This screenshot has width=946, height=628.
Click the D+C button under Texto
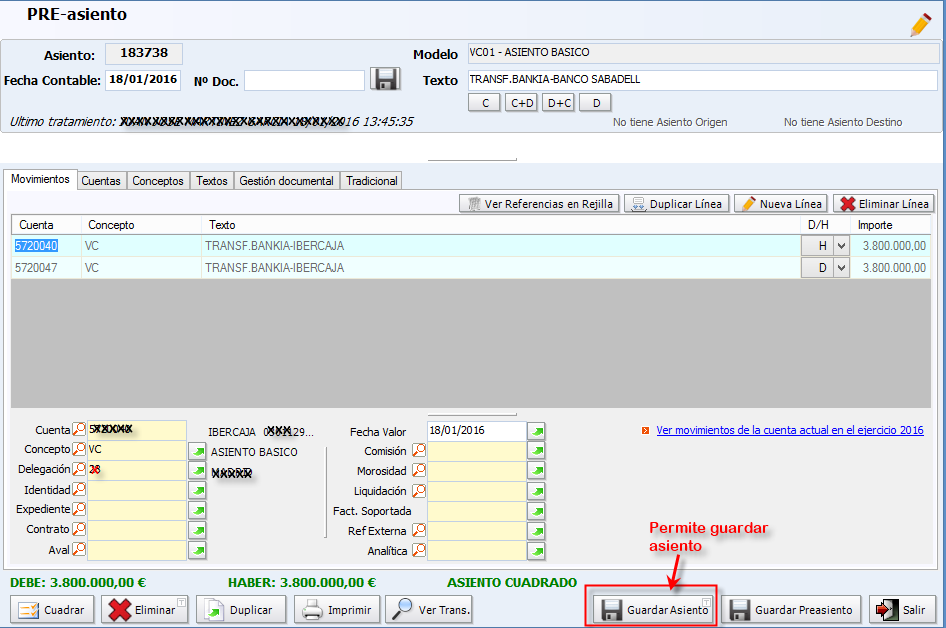click(x=559, y=103)
